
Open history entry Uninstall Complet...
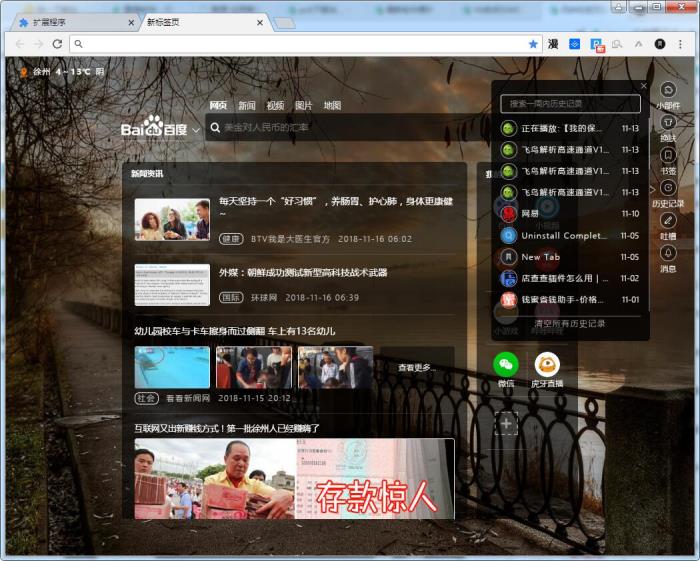click(x=570, y=235)
